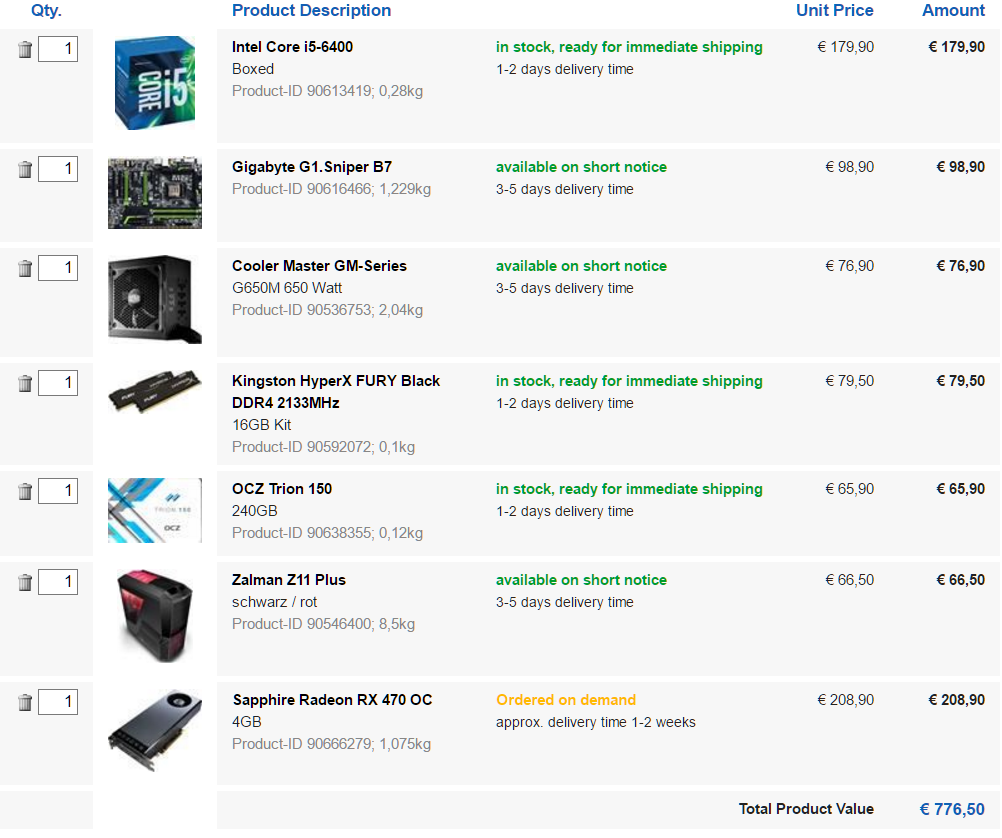Screen dimensions: 1002x838
Task: Edit quantity field for Sapphire Radeon RX 470
Action: click(58, 702)
